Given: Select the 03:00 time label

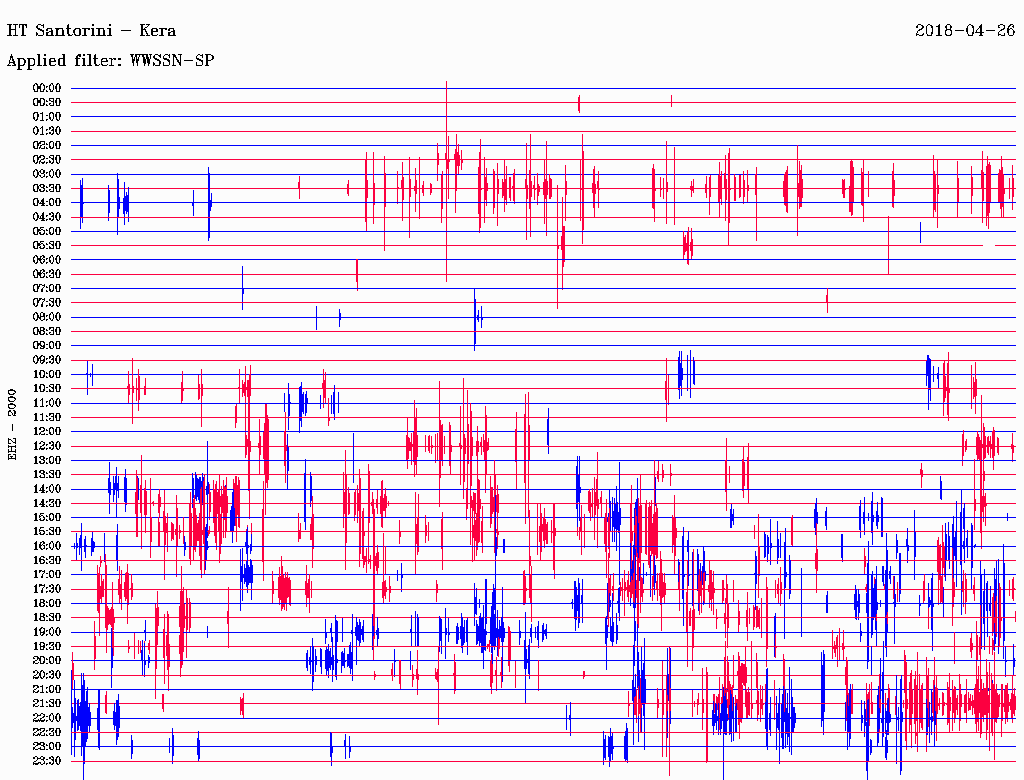Looking at the screenshot, I should [47, 174].
